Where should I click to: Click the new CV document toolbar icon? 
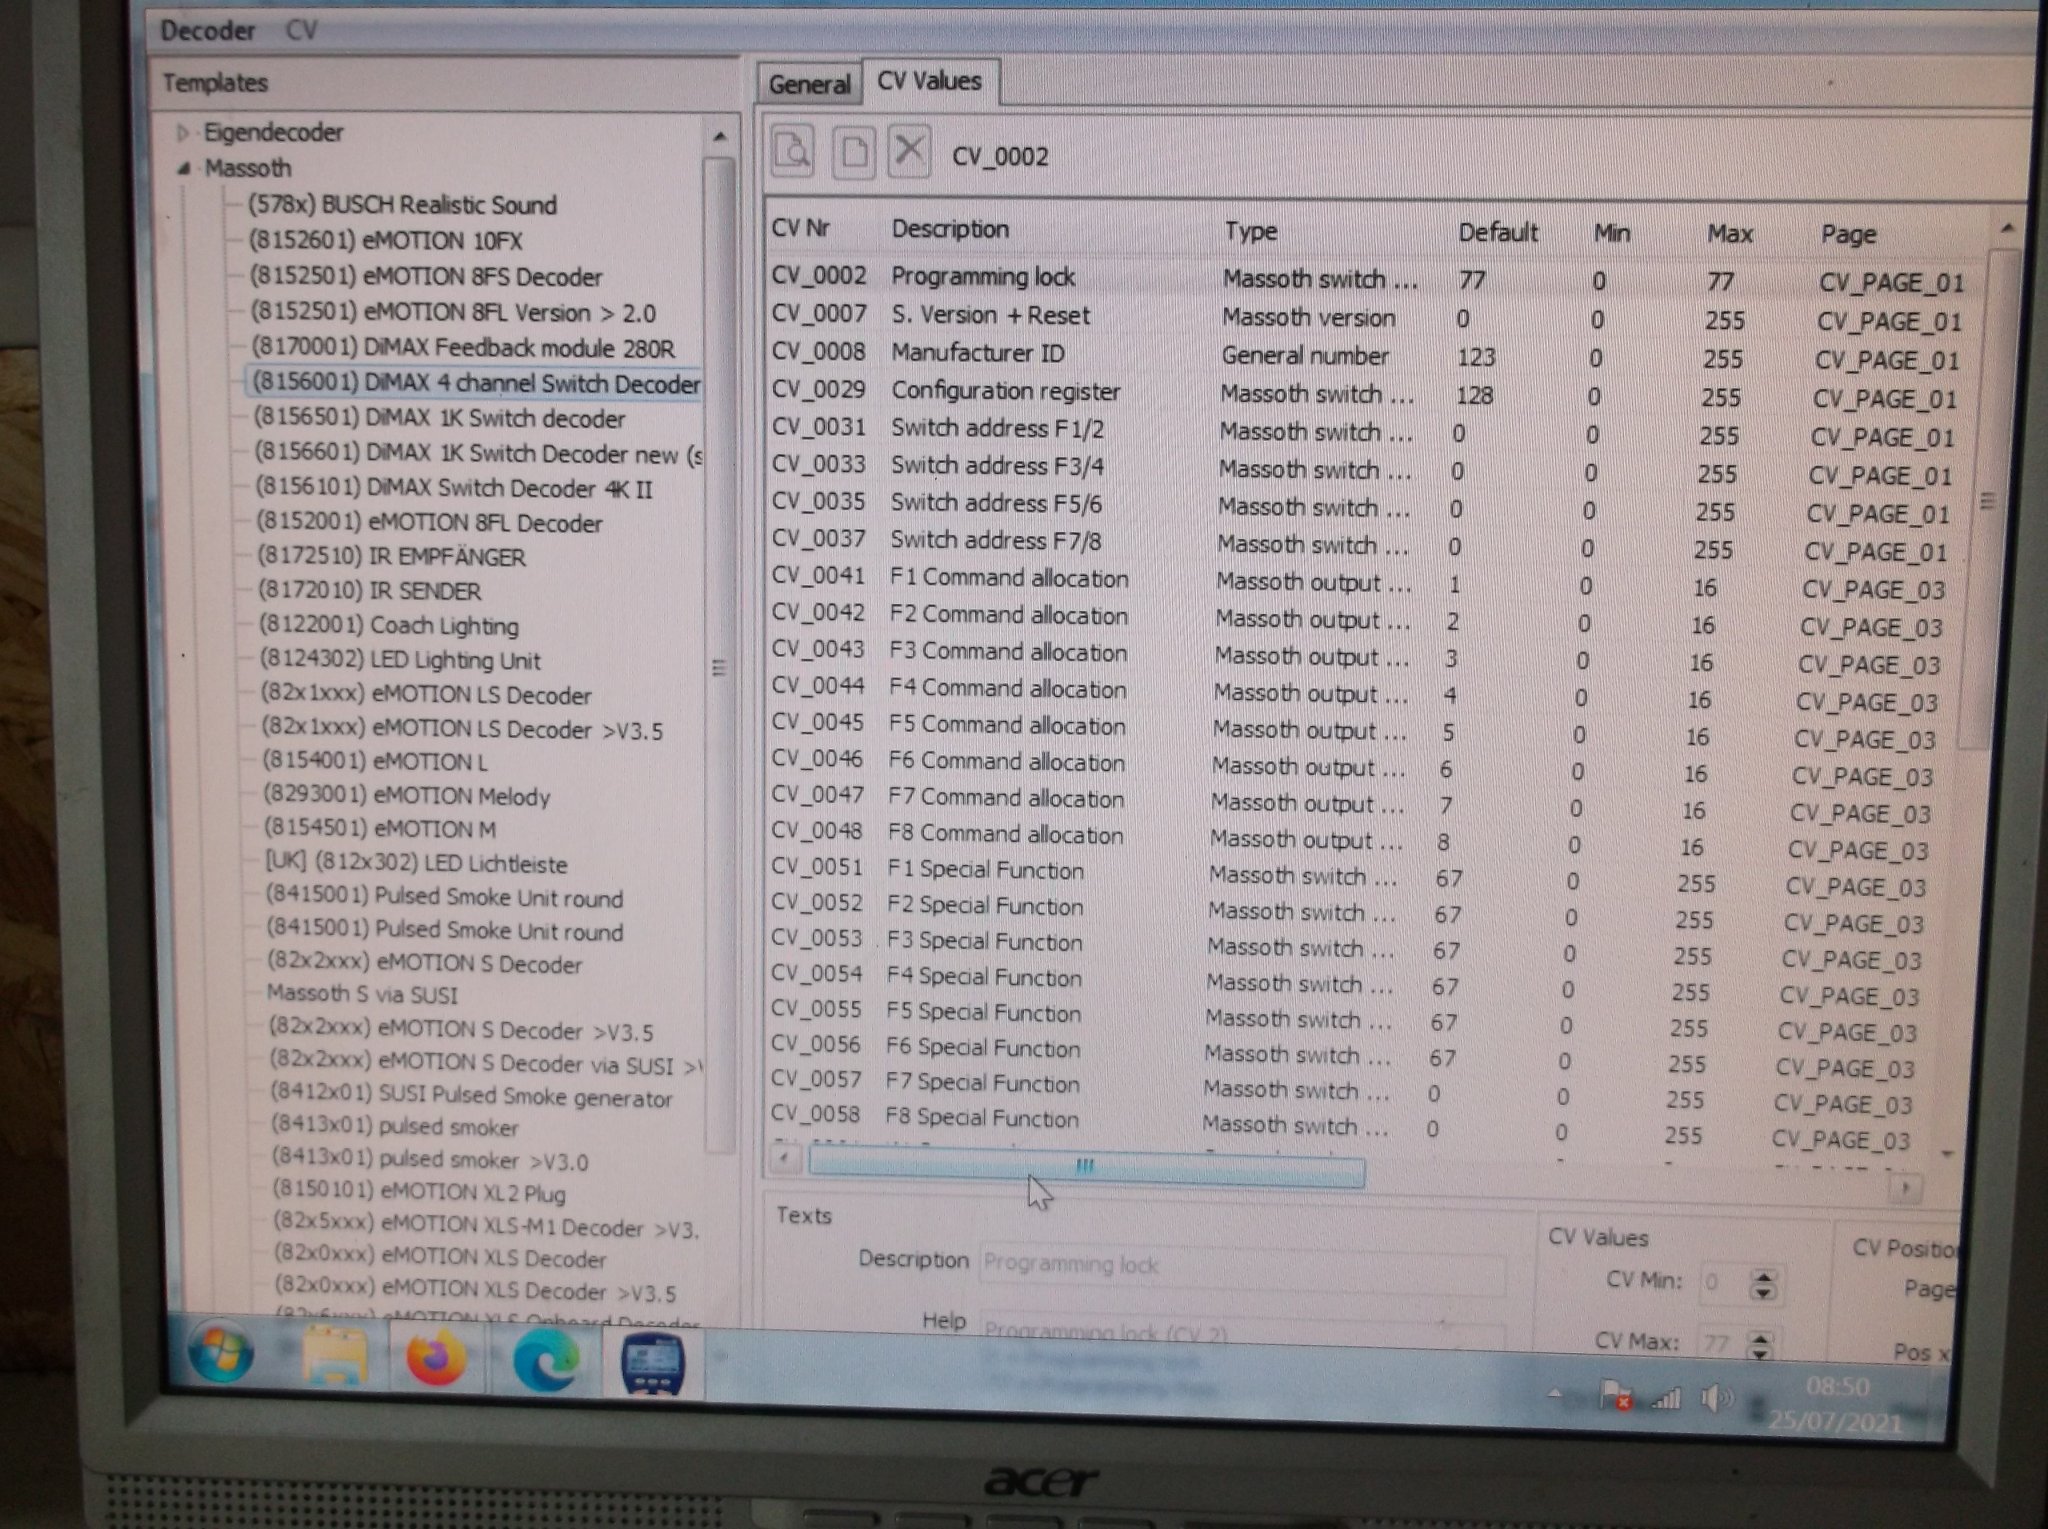pos(853,153)
